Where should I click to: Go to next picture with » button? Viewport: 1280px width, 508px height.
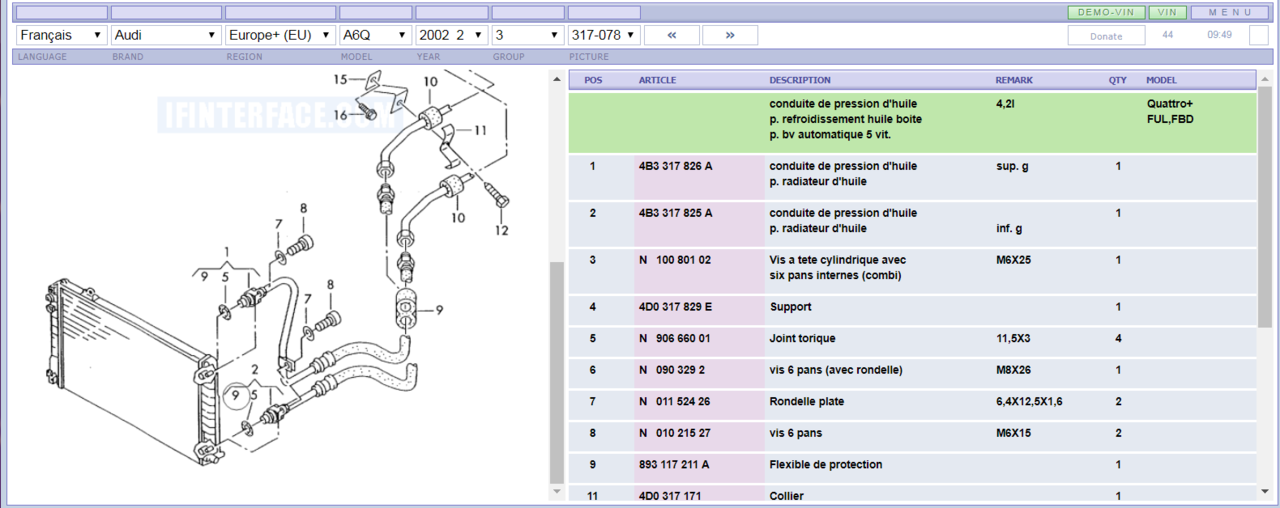click(729, 35)
